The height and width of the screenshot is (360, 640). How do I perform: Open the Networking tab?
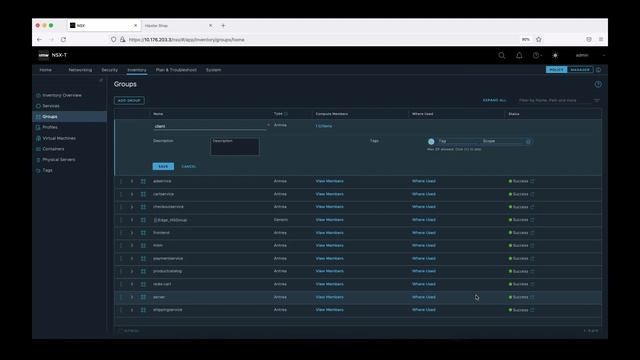pyautogui.click(x=80, y=70)
